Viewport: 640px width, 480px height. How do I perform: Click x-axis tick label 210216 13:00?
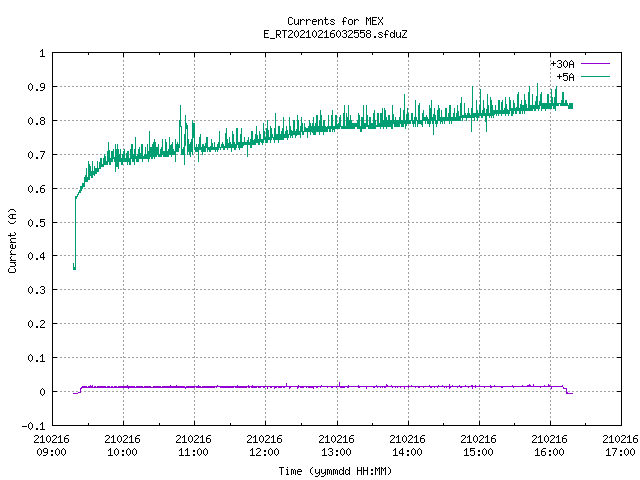tap(336, 445)
